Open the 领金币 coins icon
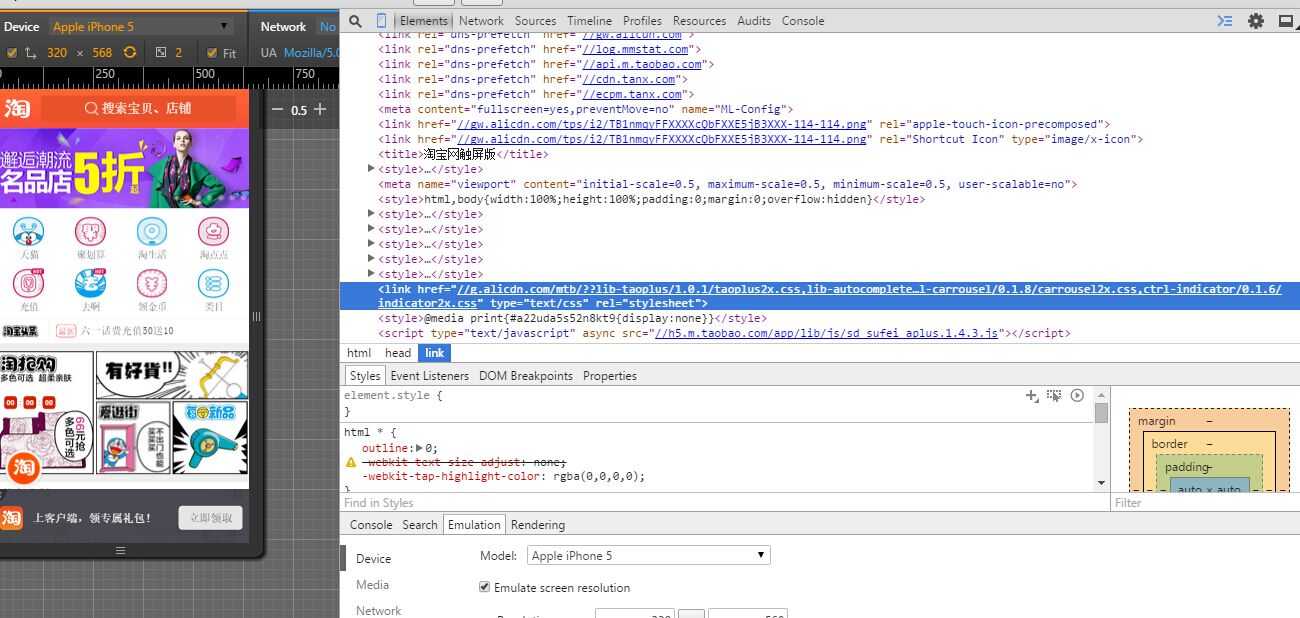 click(152, 284)
